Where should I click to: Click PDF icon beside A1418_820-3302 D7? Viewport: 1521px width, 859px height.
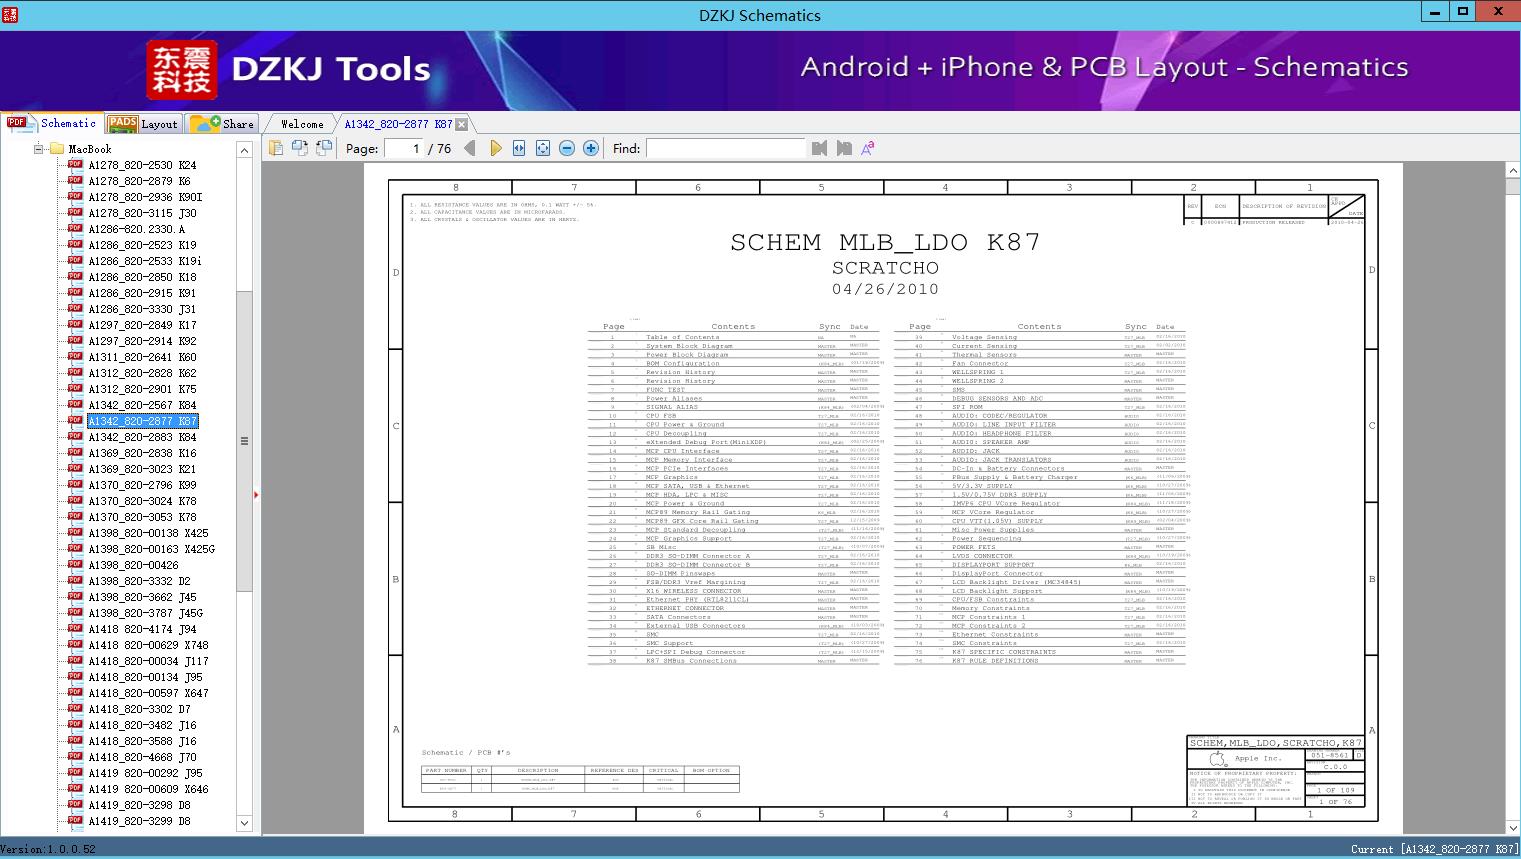point(75,708)
